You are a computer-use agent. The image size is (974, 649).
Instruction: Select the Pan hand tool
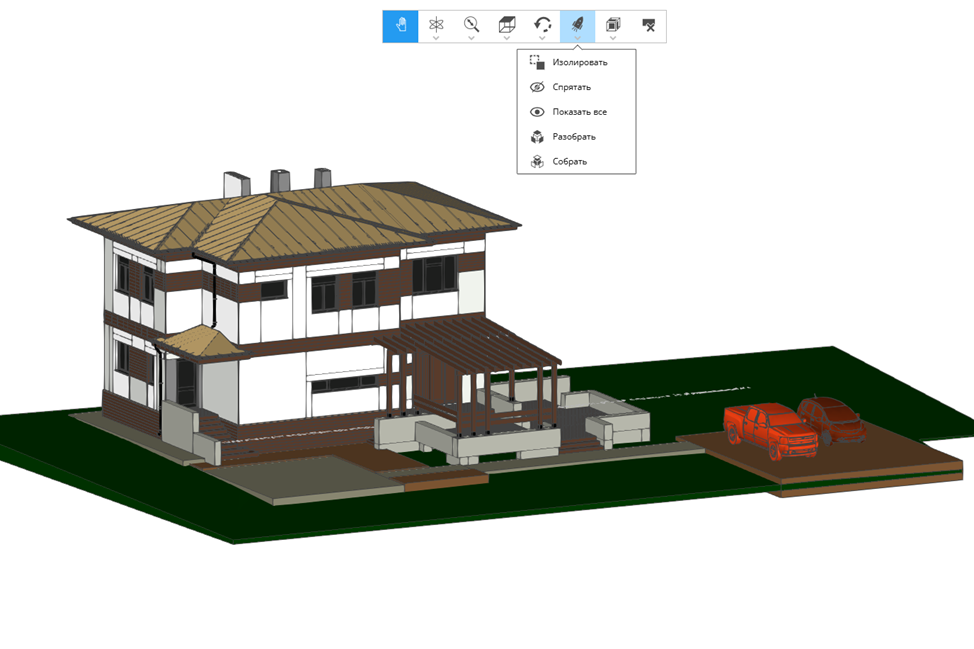point(400,26)
